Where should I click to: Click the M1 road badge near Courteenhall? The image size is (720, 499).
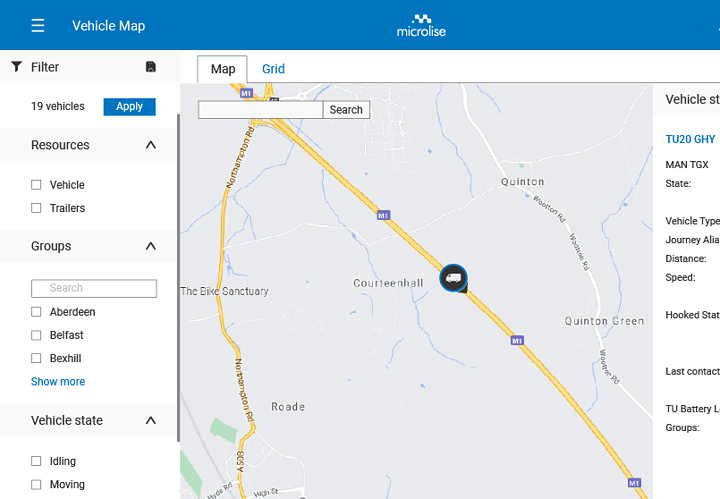(x=382, y=215)
